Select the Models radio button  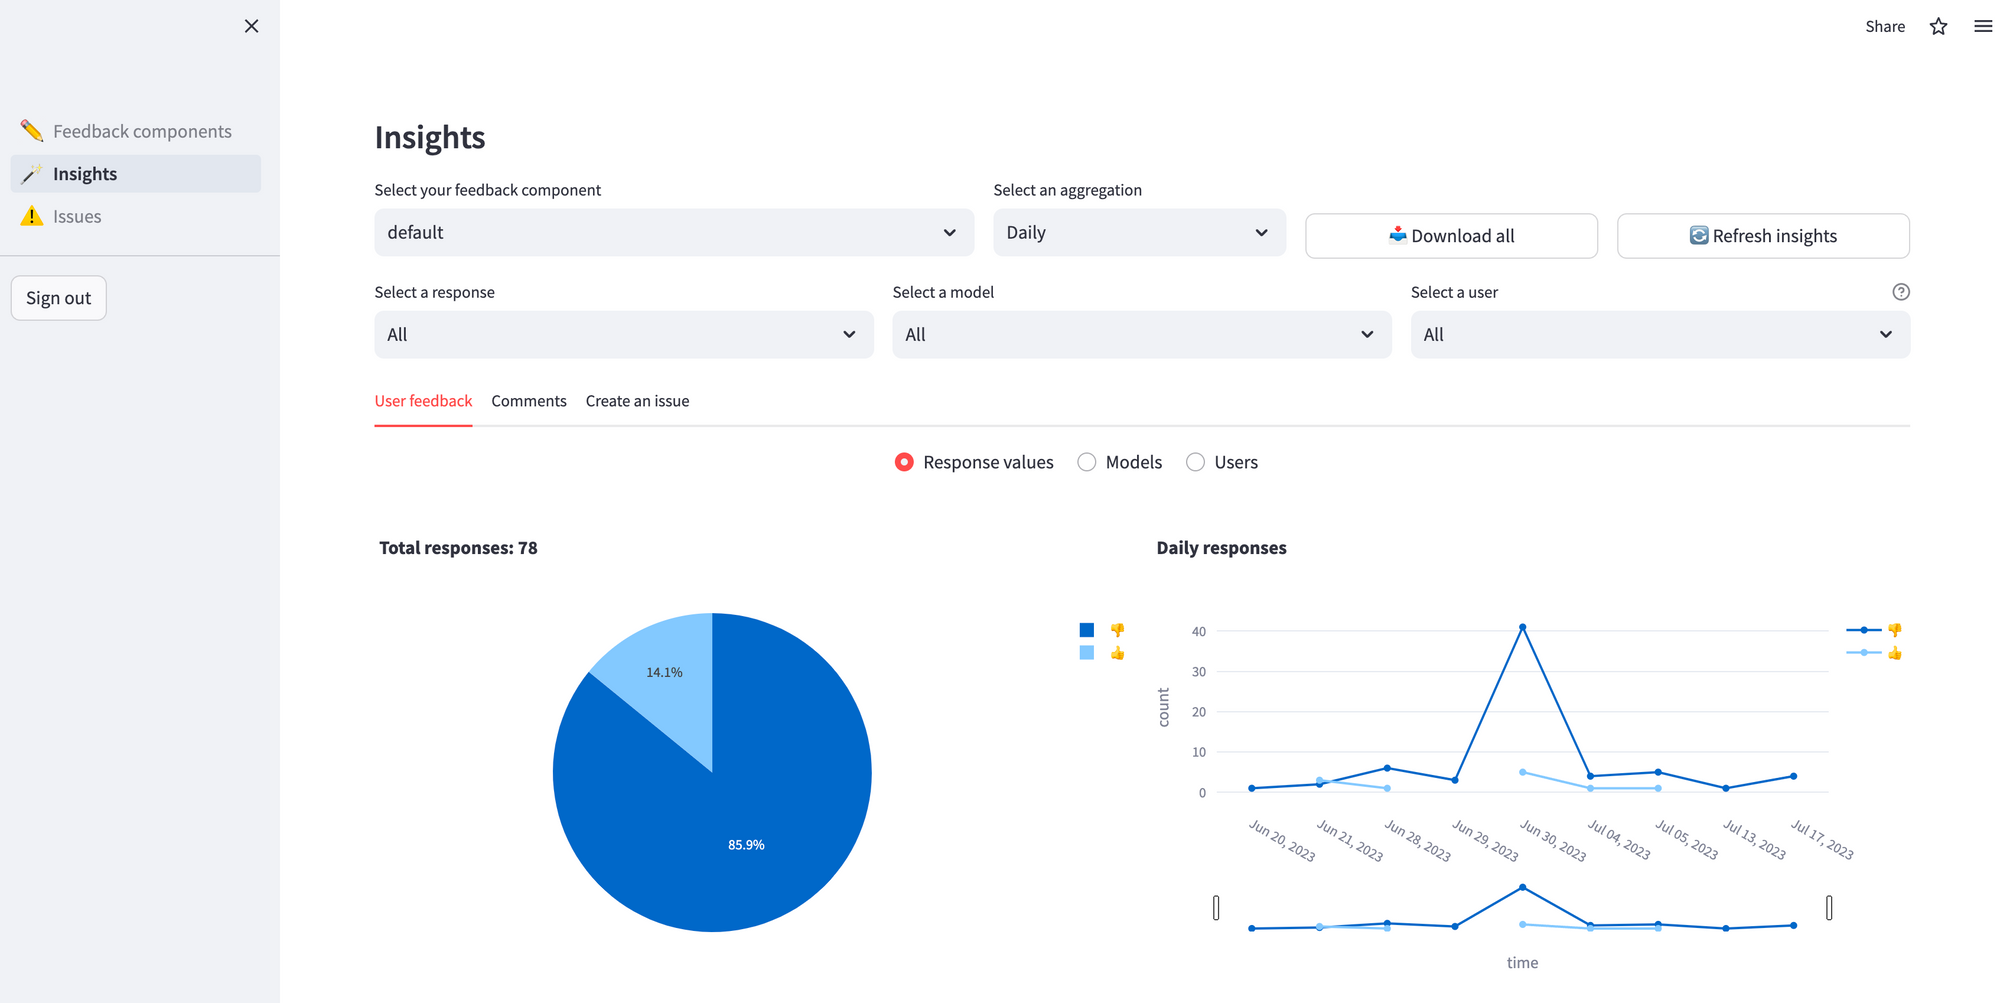1086,462
